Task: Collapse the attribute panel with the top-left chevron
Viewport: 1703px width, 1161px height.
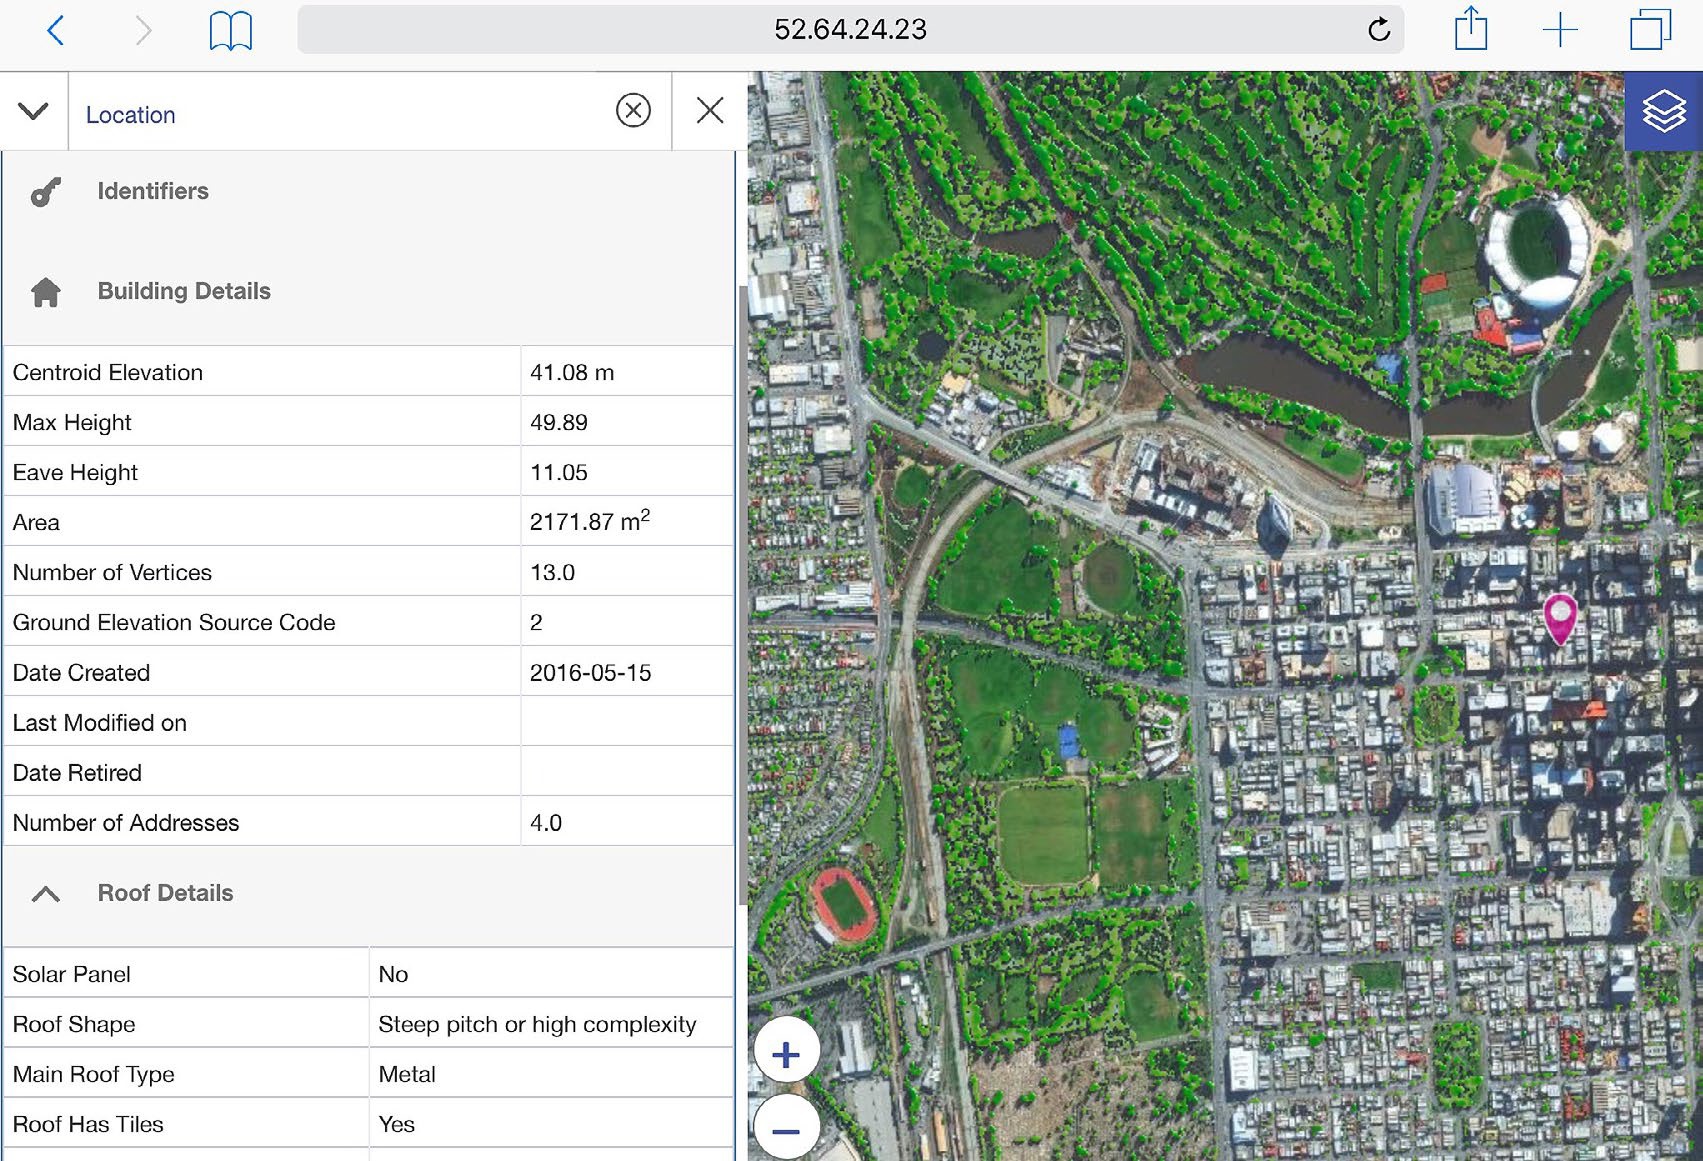Action: 33,111
